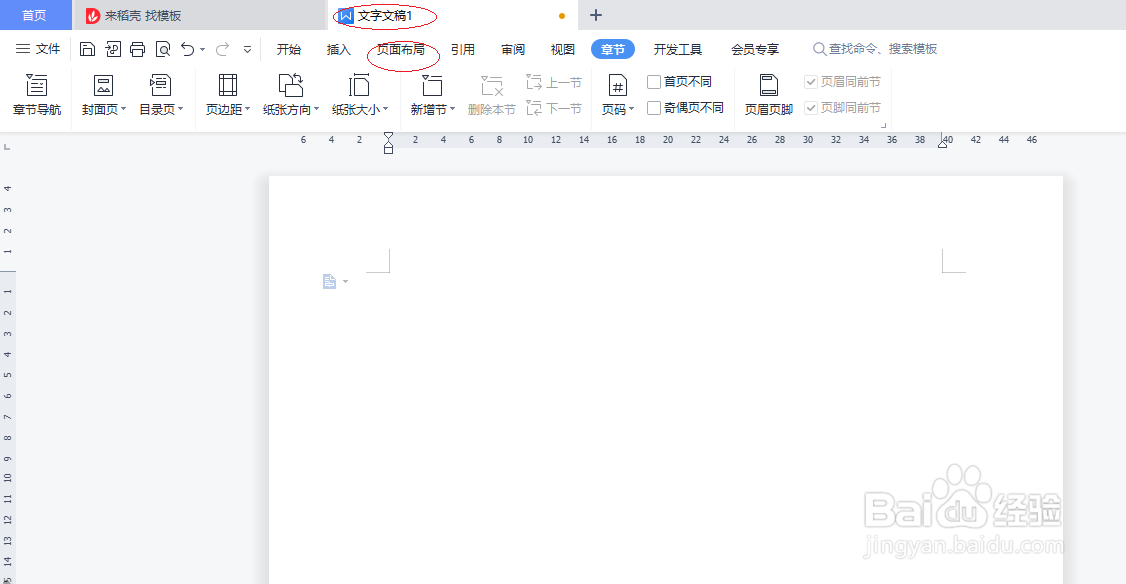Image resolution: width=1126 pixels, height=584 pixels.
Task: Click the 查找命令 search icon
Action: (819, 48)
